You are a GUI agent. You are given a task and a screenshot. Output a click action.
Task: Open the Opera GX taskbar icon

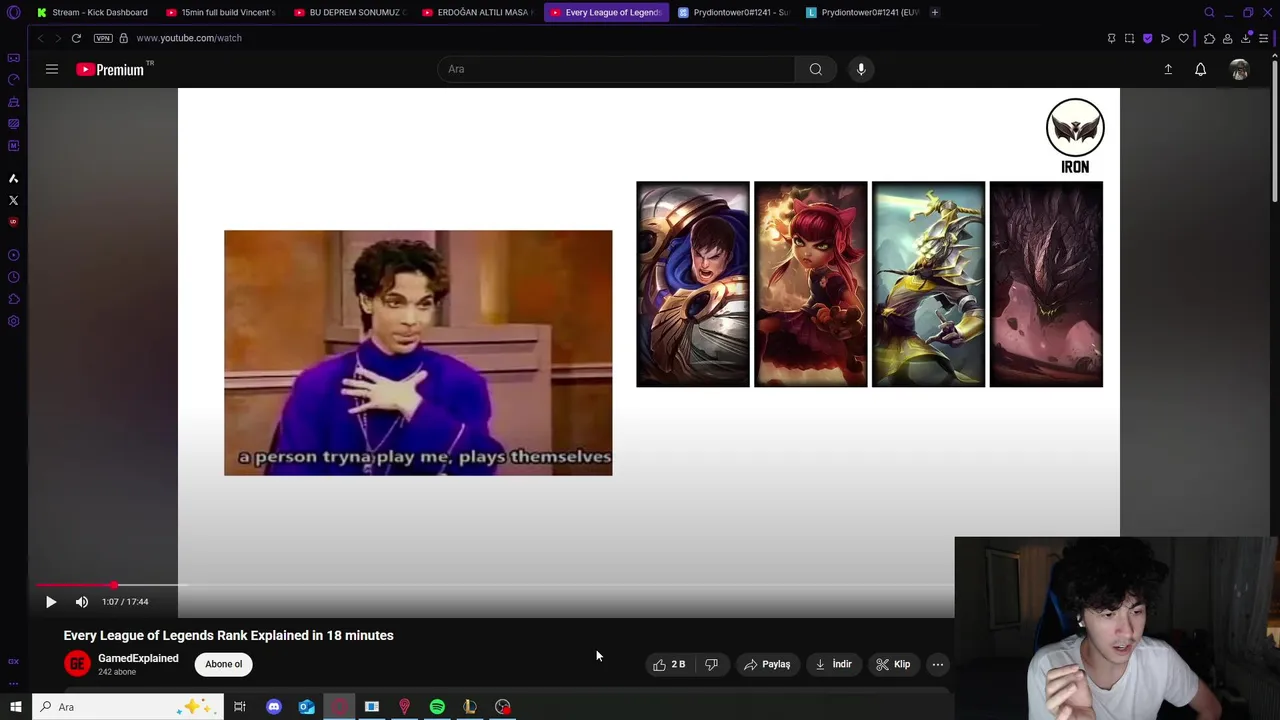pyautogui.click(x=339, y=707)
